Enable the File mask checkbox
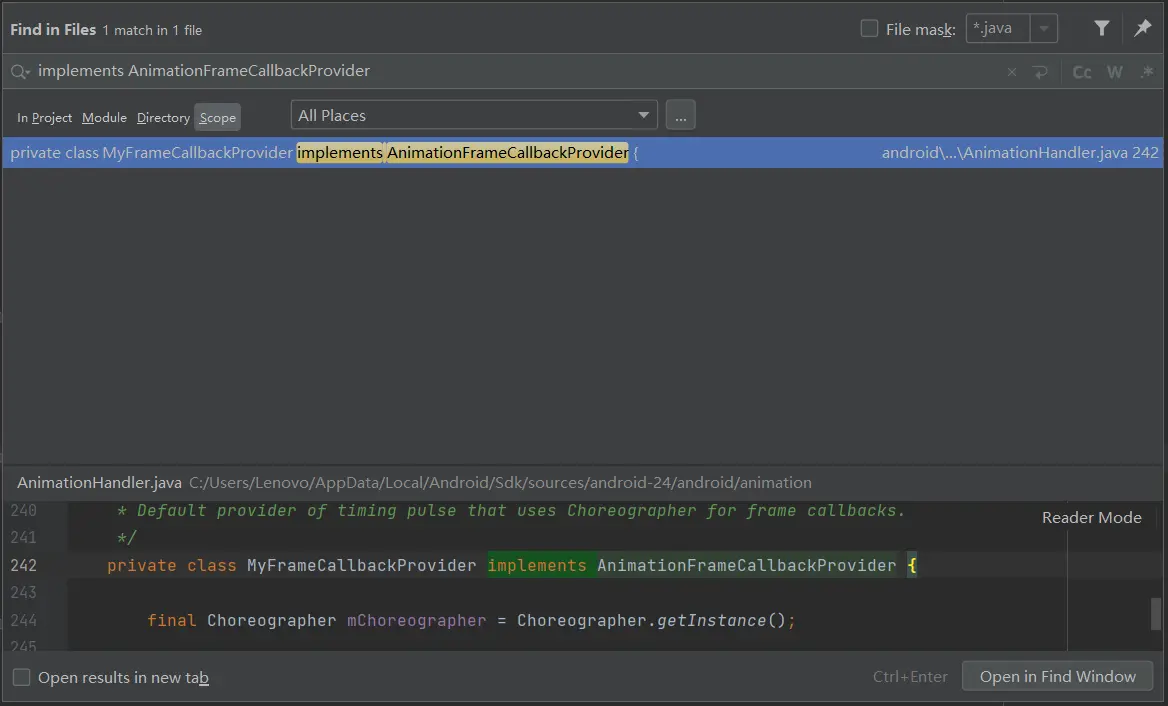The width and height of the screenshot is (1168, 706). (x=870, y=29)
